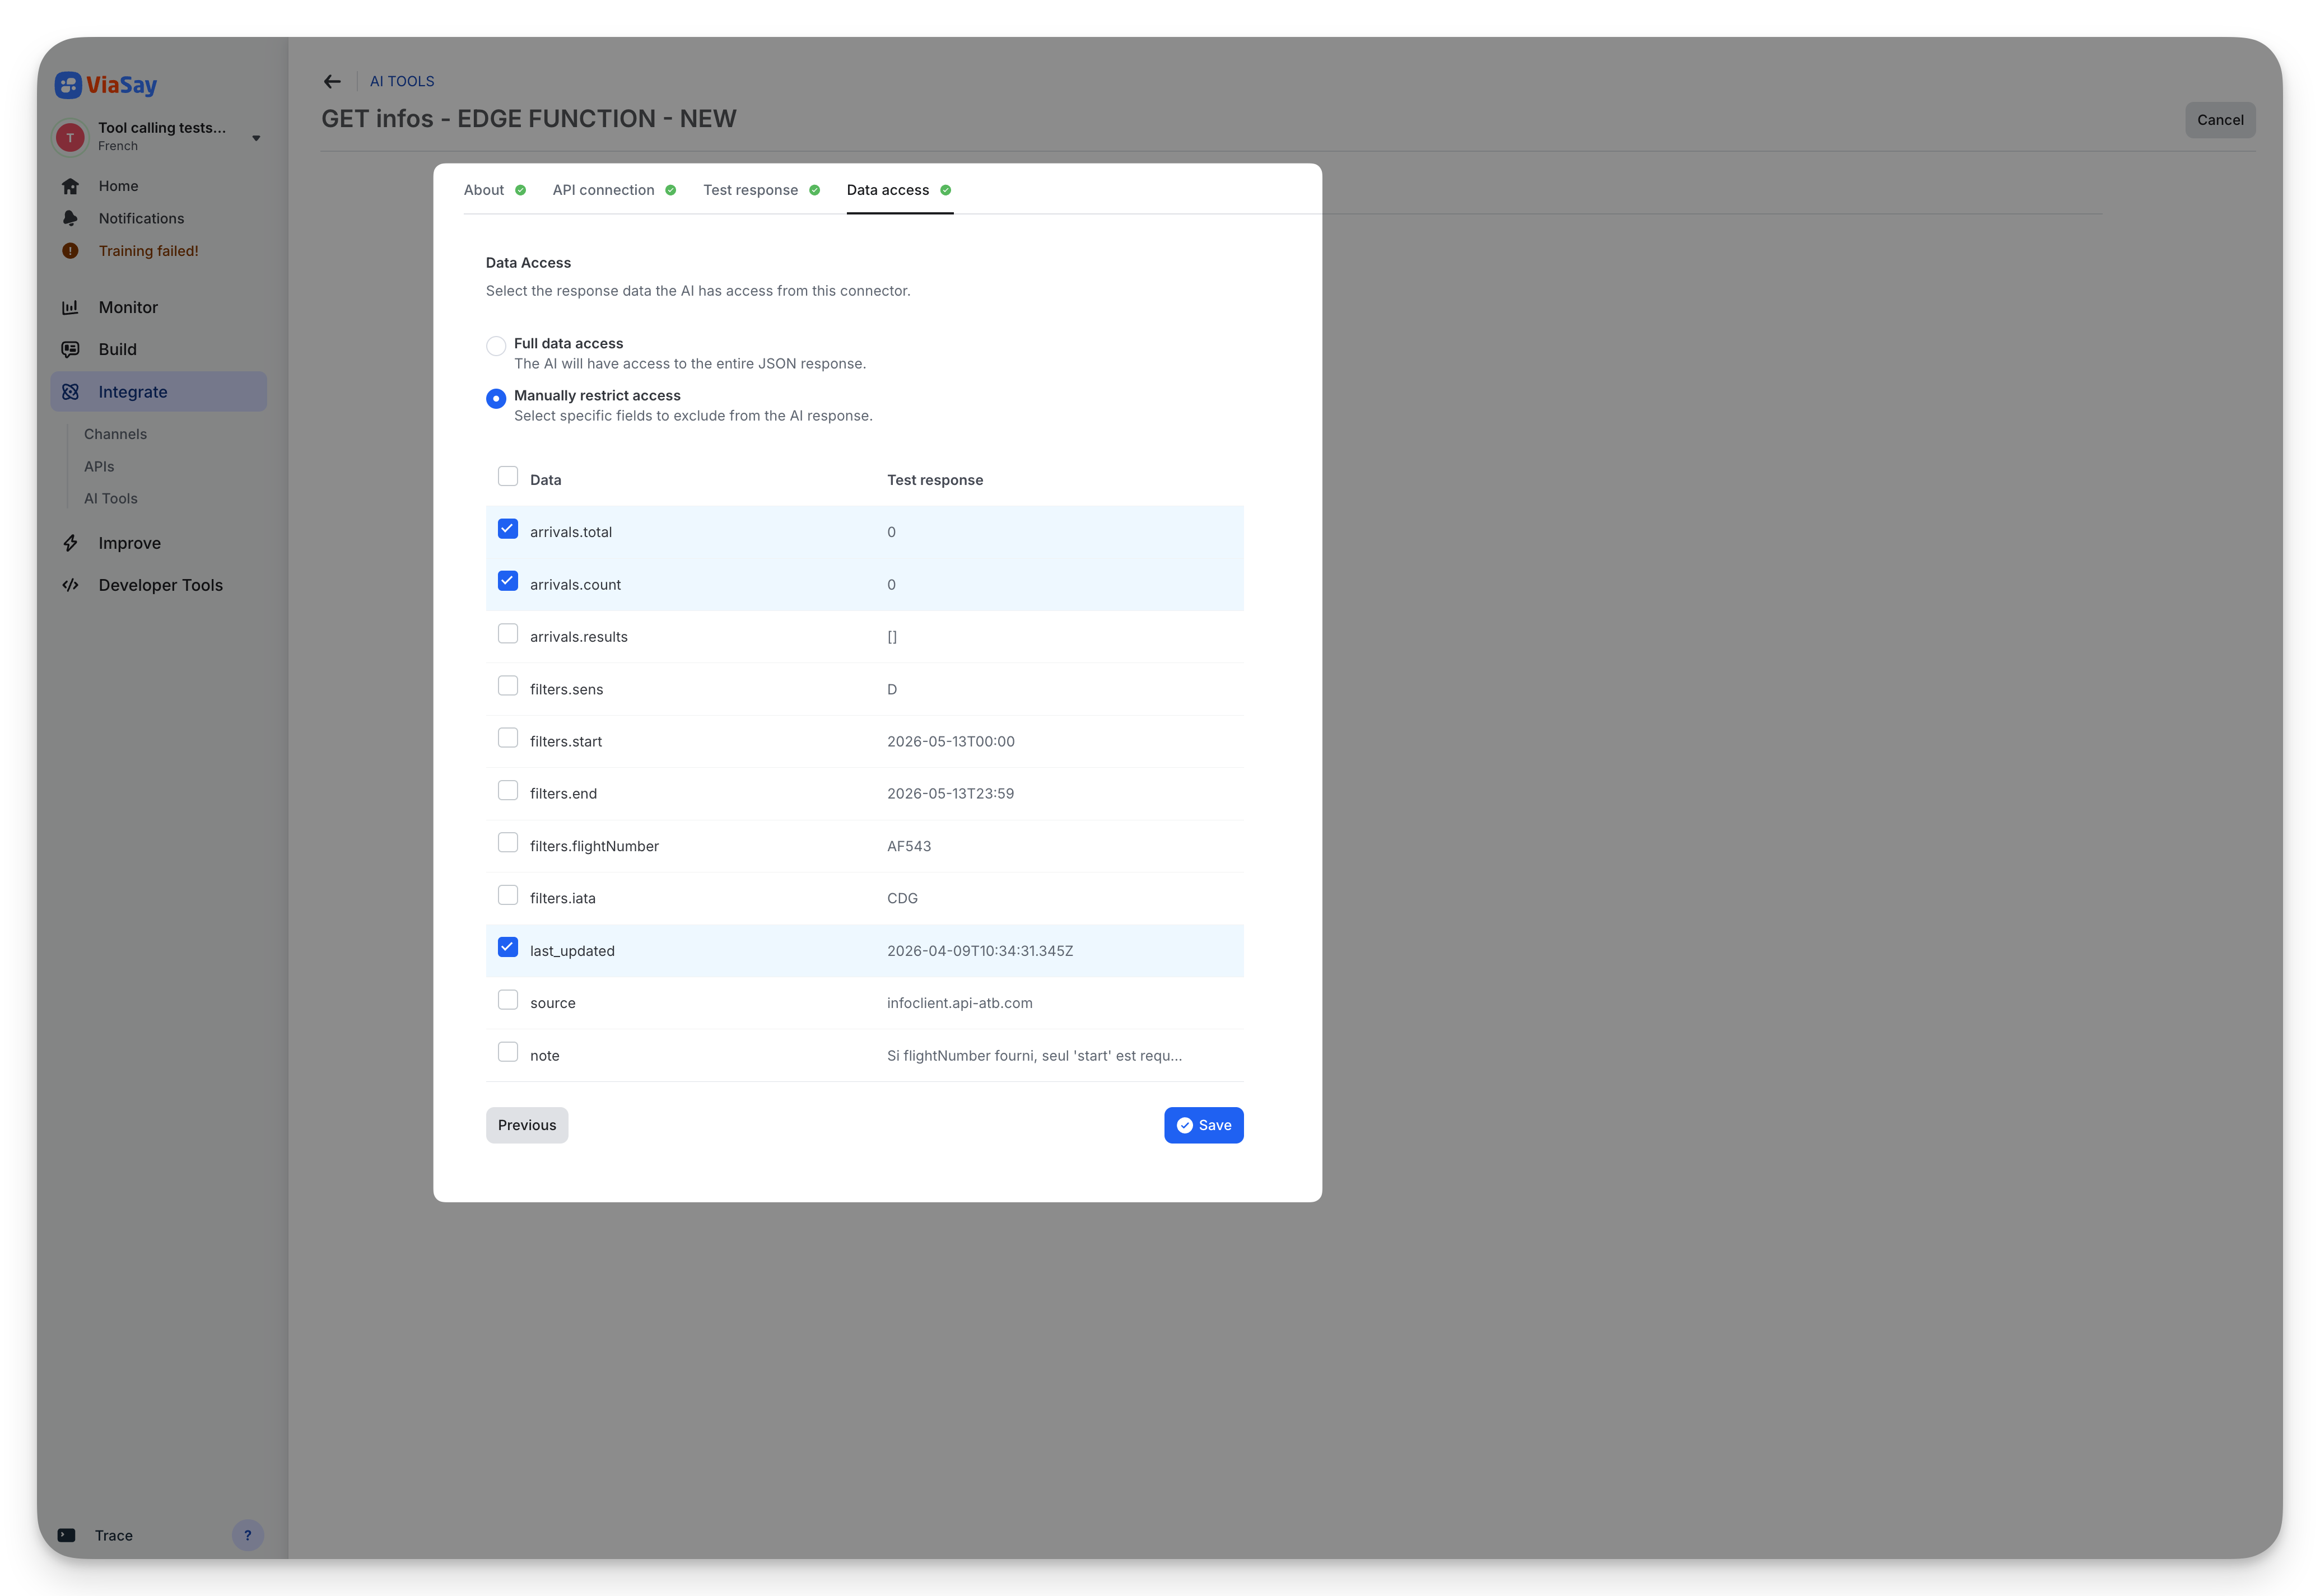Click the Save button
2320x1596 pixels.
[1203, 1124]
